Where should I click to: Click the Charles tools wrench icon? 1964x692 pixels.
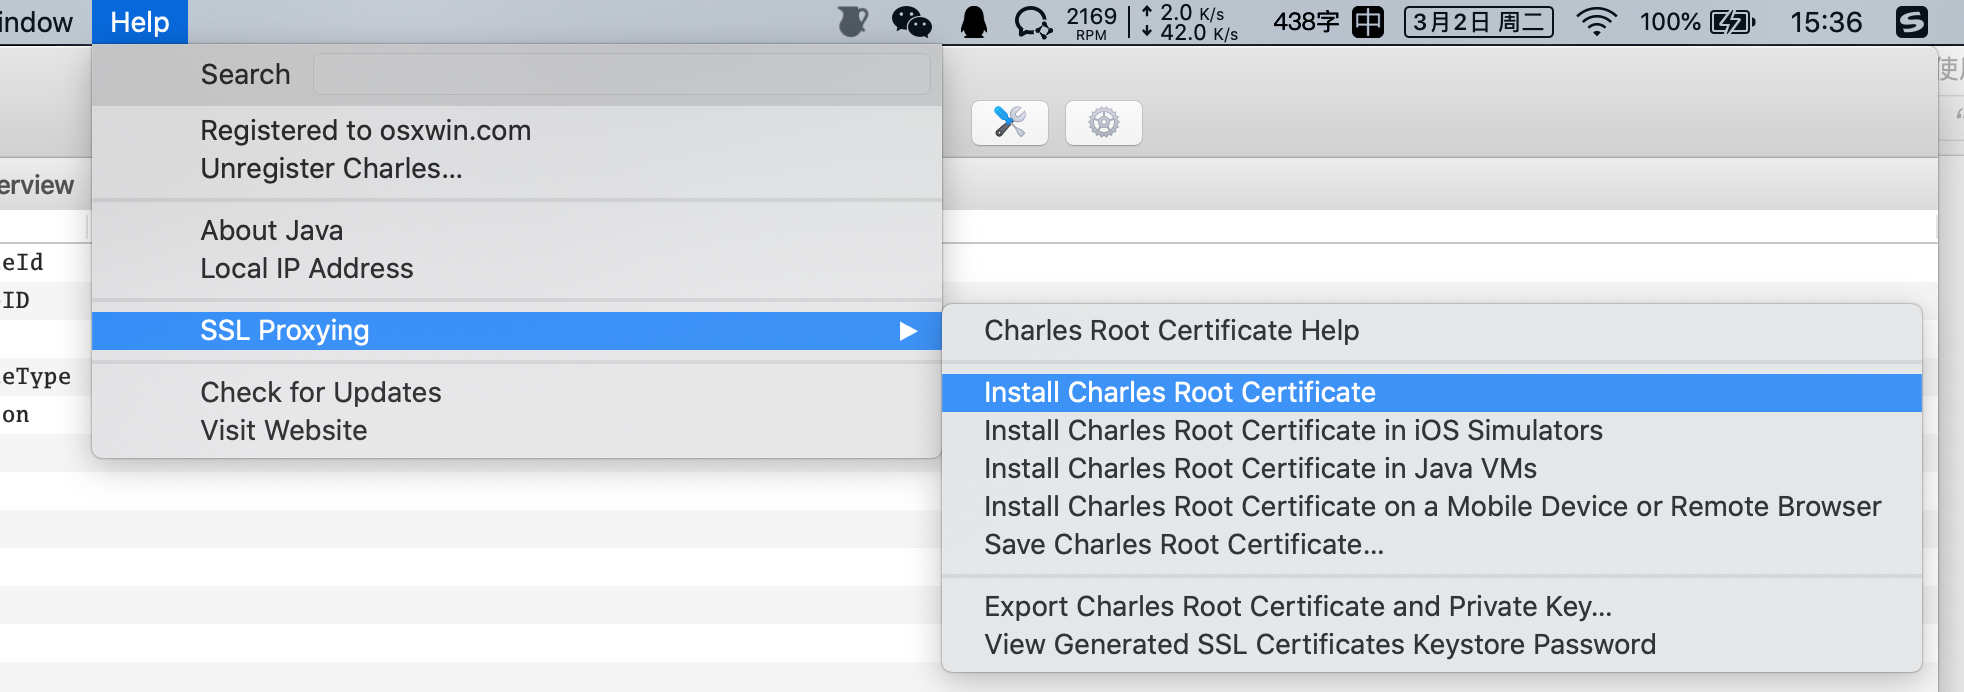[1009, 123]
